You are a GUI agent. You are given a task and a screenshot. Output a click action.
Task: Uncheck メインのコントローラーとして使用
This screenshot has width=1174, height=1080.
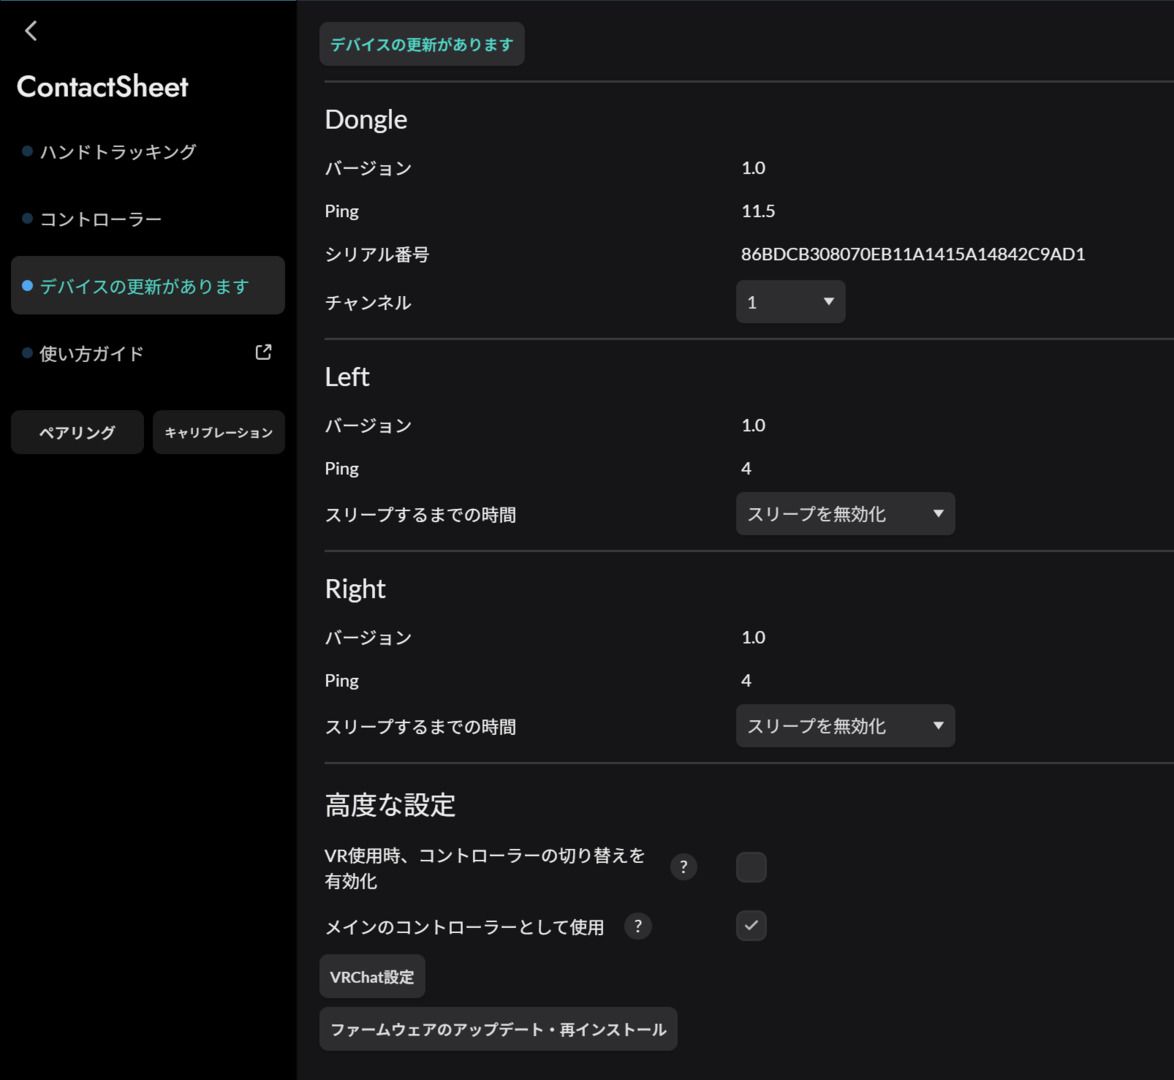[751, 926]
